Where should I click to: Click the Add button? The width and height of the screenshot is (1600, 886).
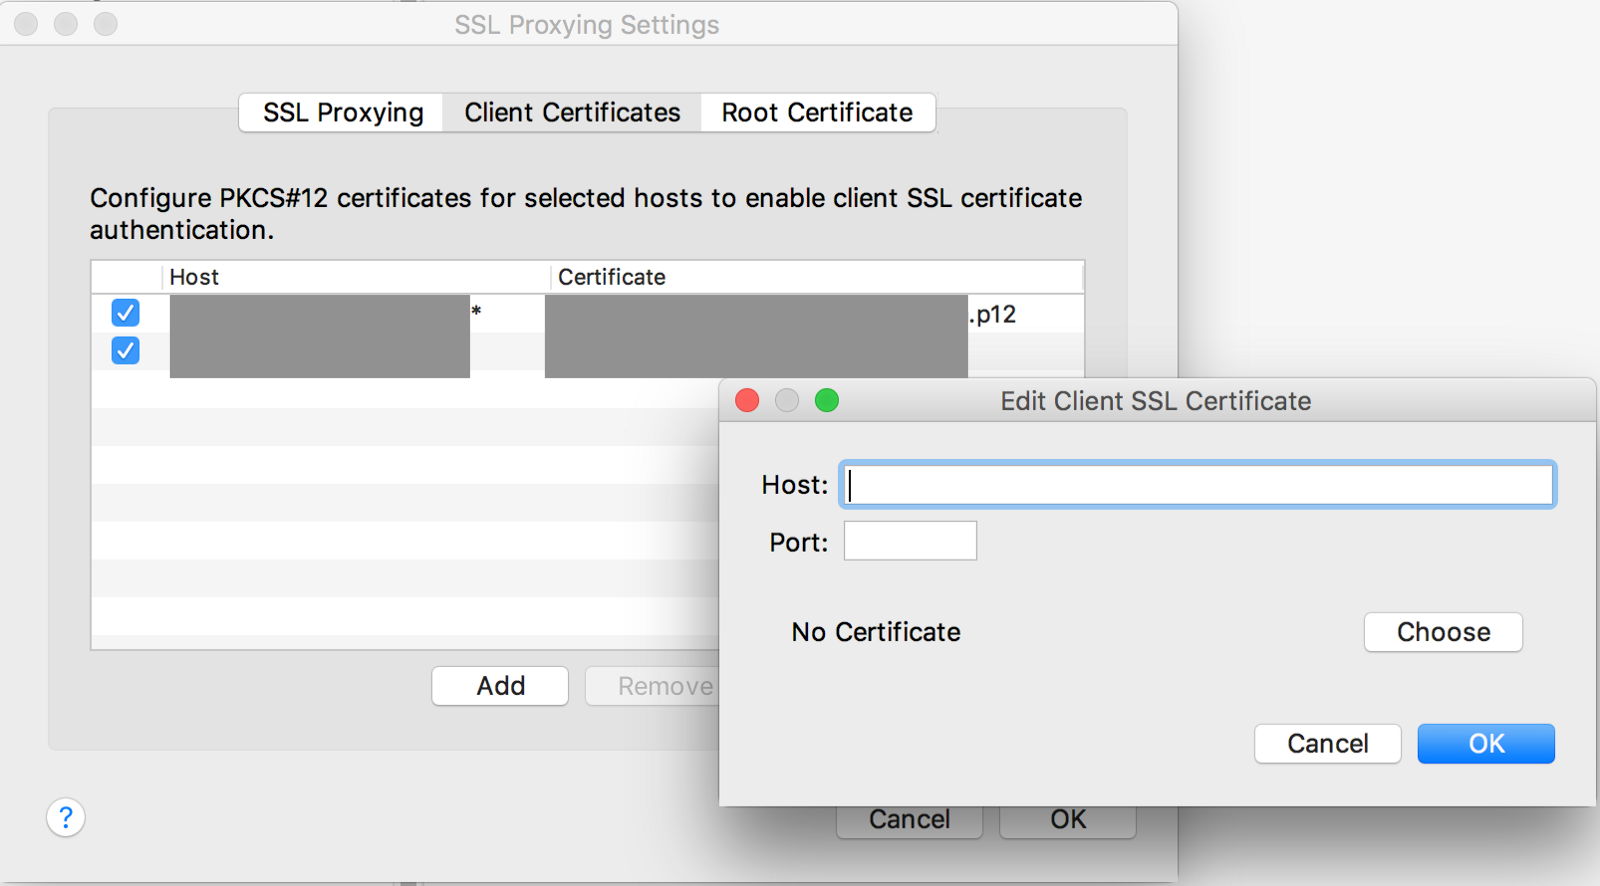(500, 686)
